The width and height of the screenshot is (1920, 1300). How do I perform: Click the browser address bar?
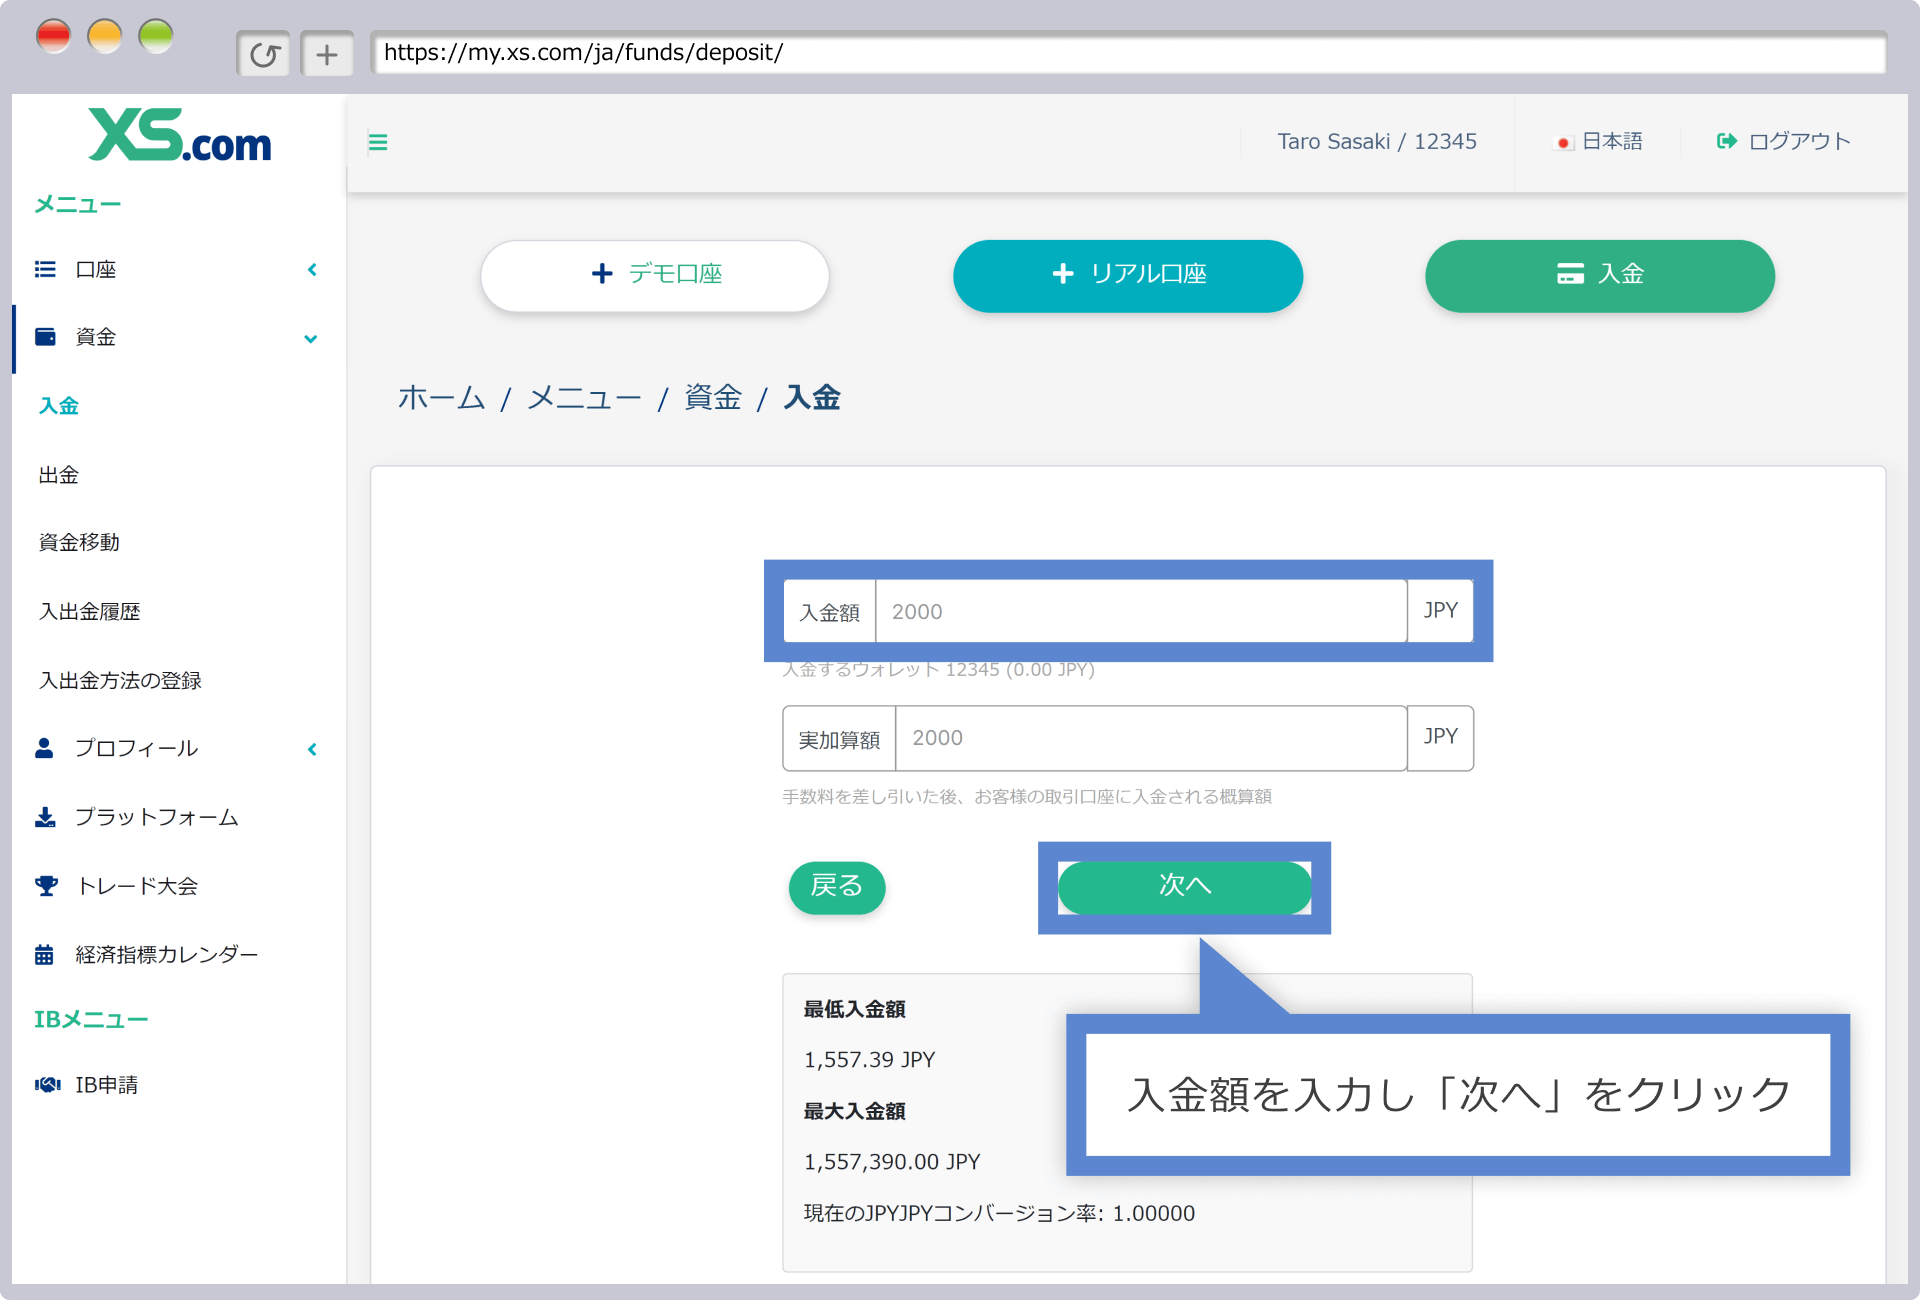click(1128, 52)
